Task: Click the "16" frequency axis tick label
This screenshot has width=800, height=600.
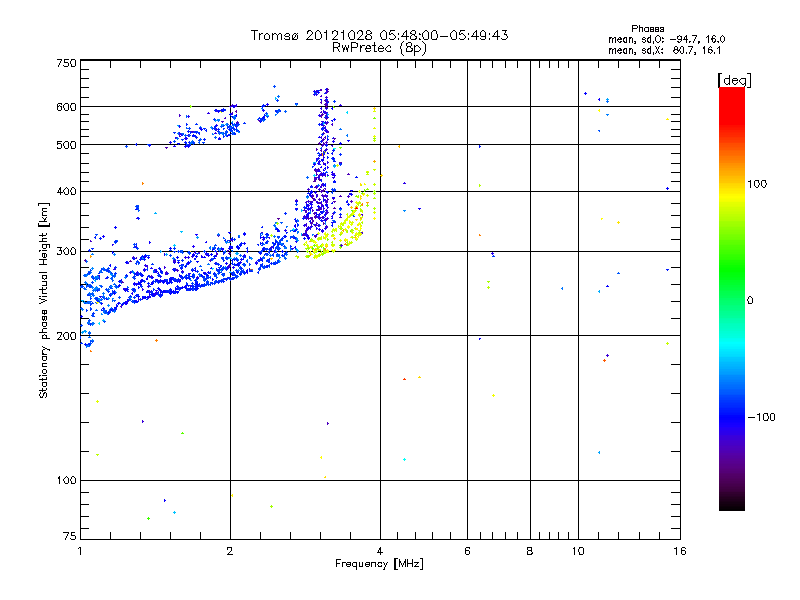Action: pyautogui.click(x=680, y=551)
